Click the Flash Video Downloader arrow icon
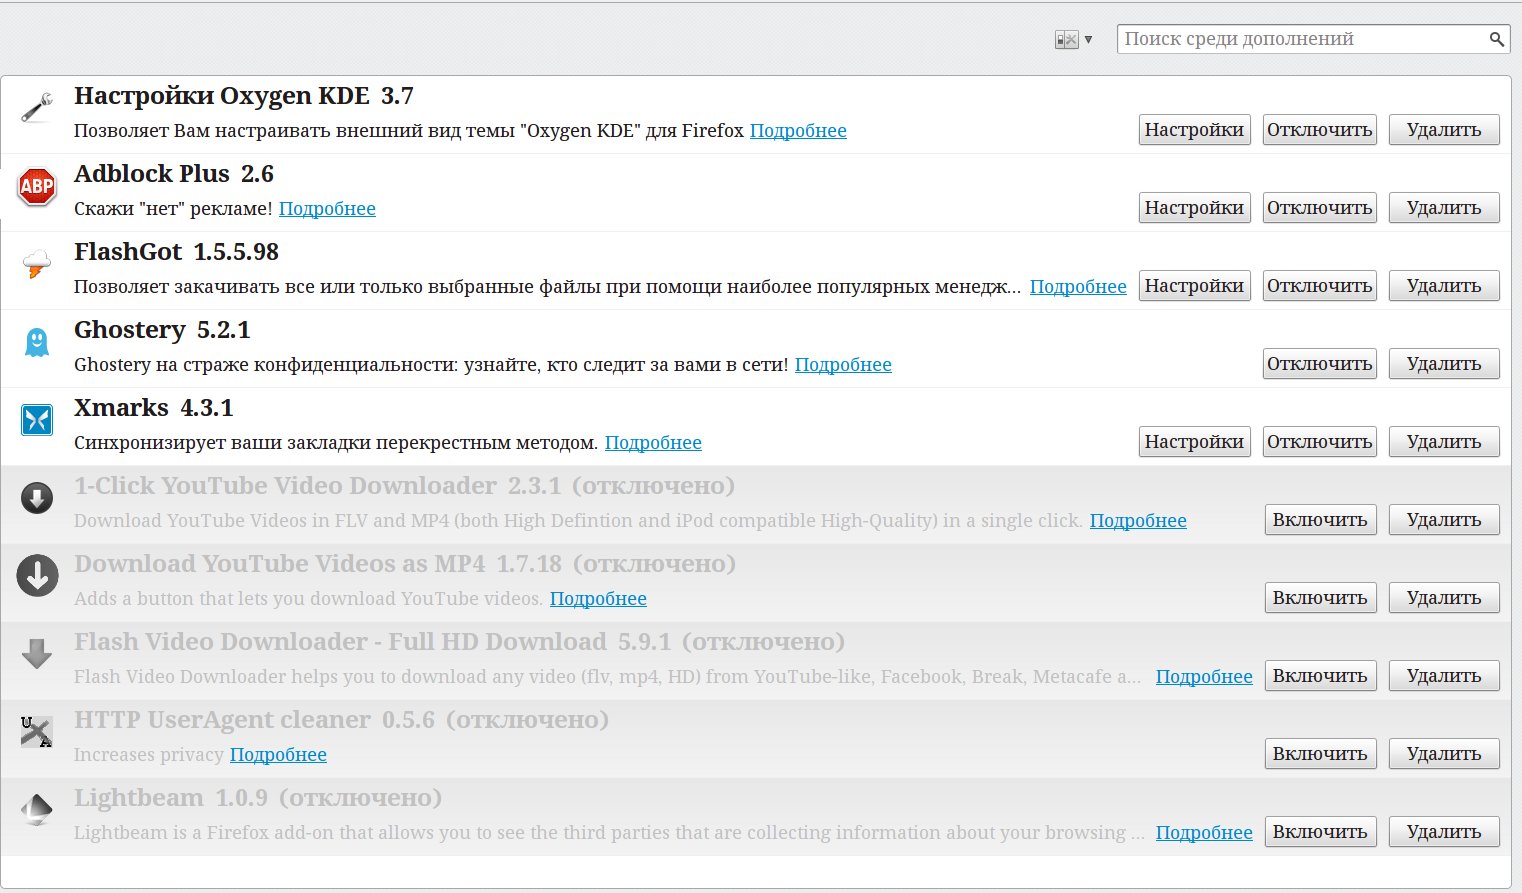 37,654
